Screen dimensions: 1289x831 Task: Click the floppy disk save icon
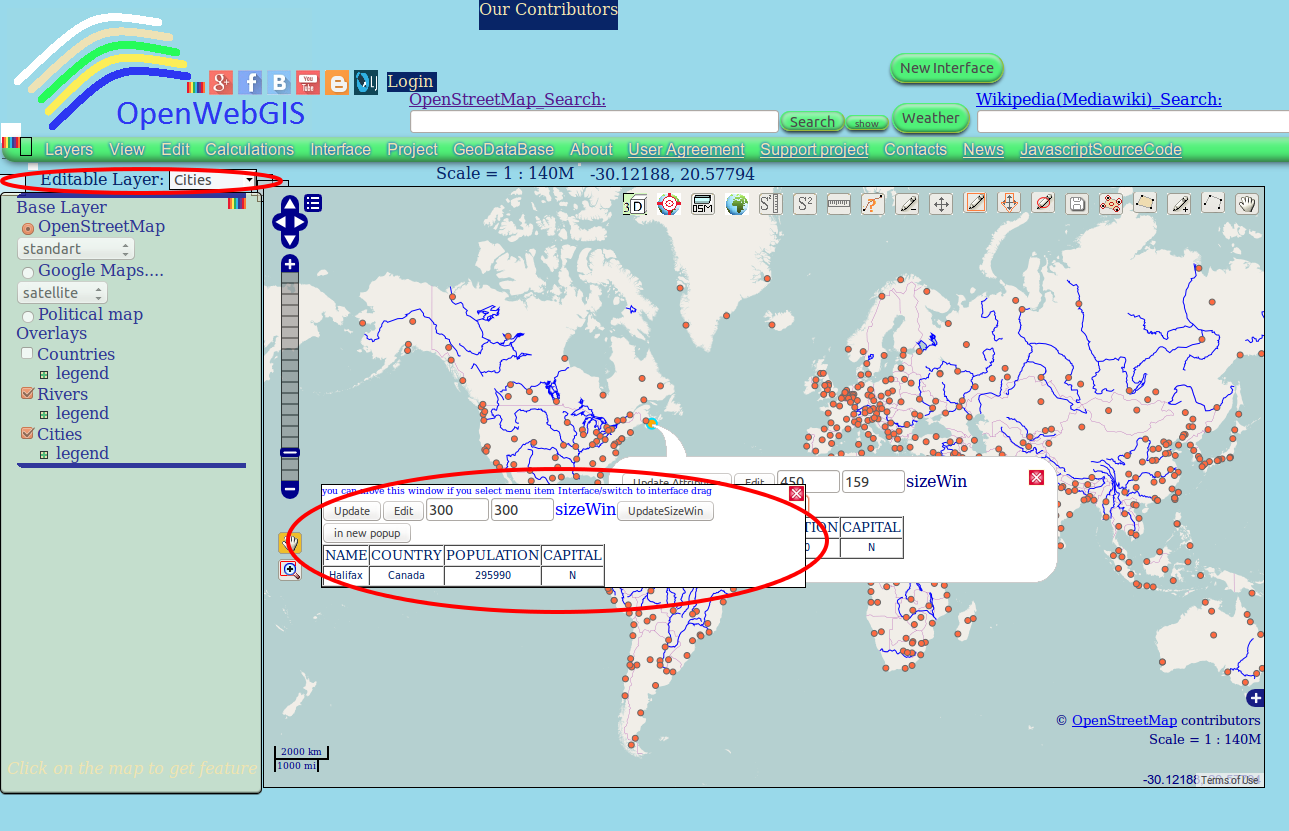(1077, 204)
